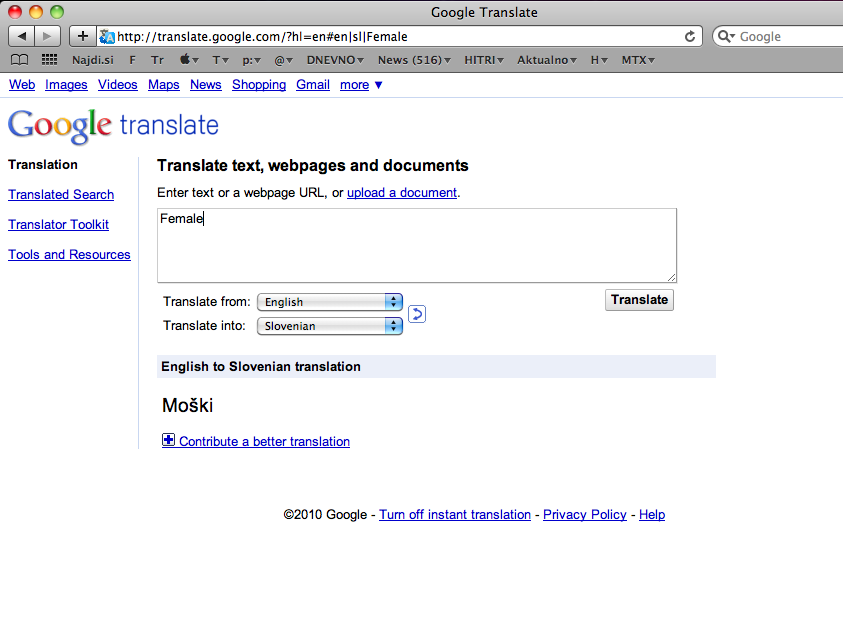Turn off instant translation link
Screen dimensions: 843x620
coord(454,515)
